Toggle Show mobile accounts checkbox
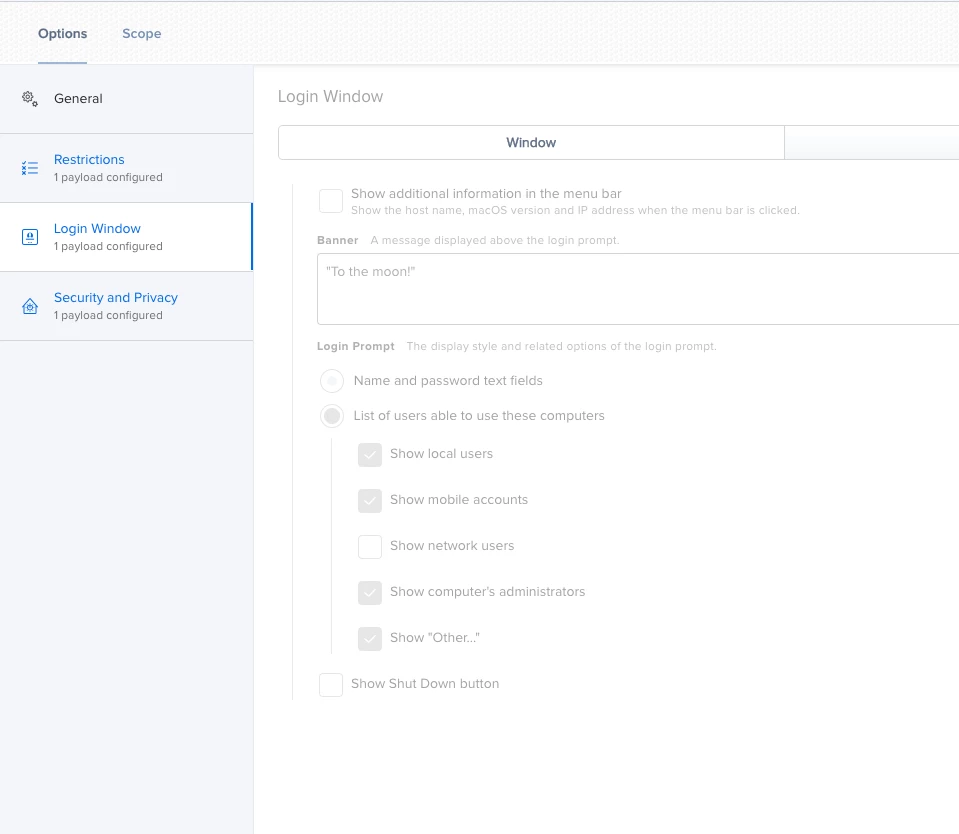959x834 pixels. [x=370, y=501]
